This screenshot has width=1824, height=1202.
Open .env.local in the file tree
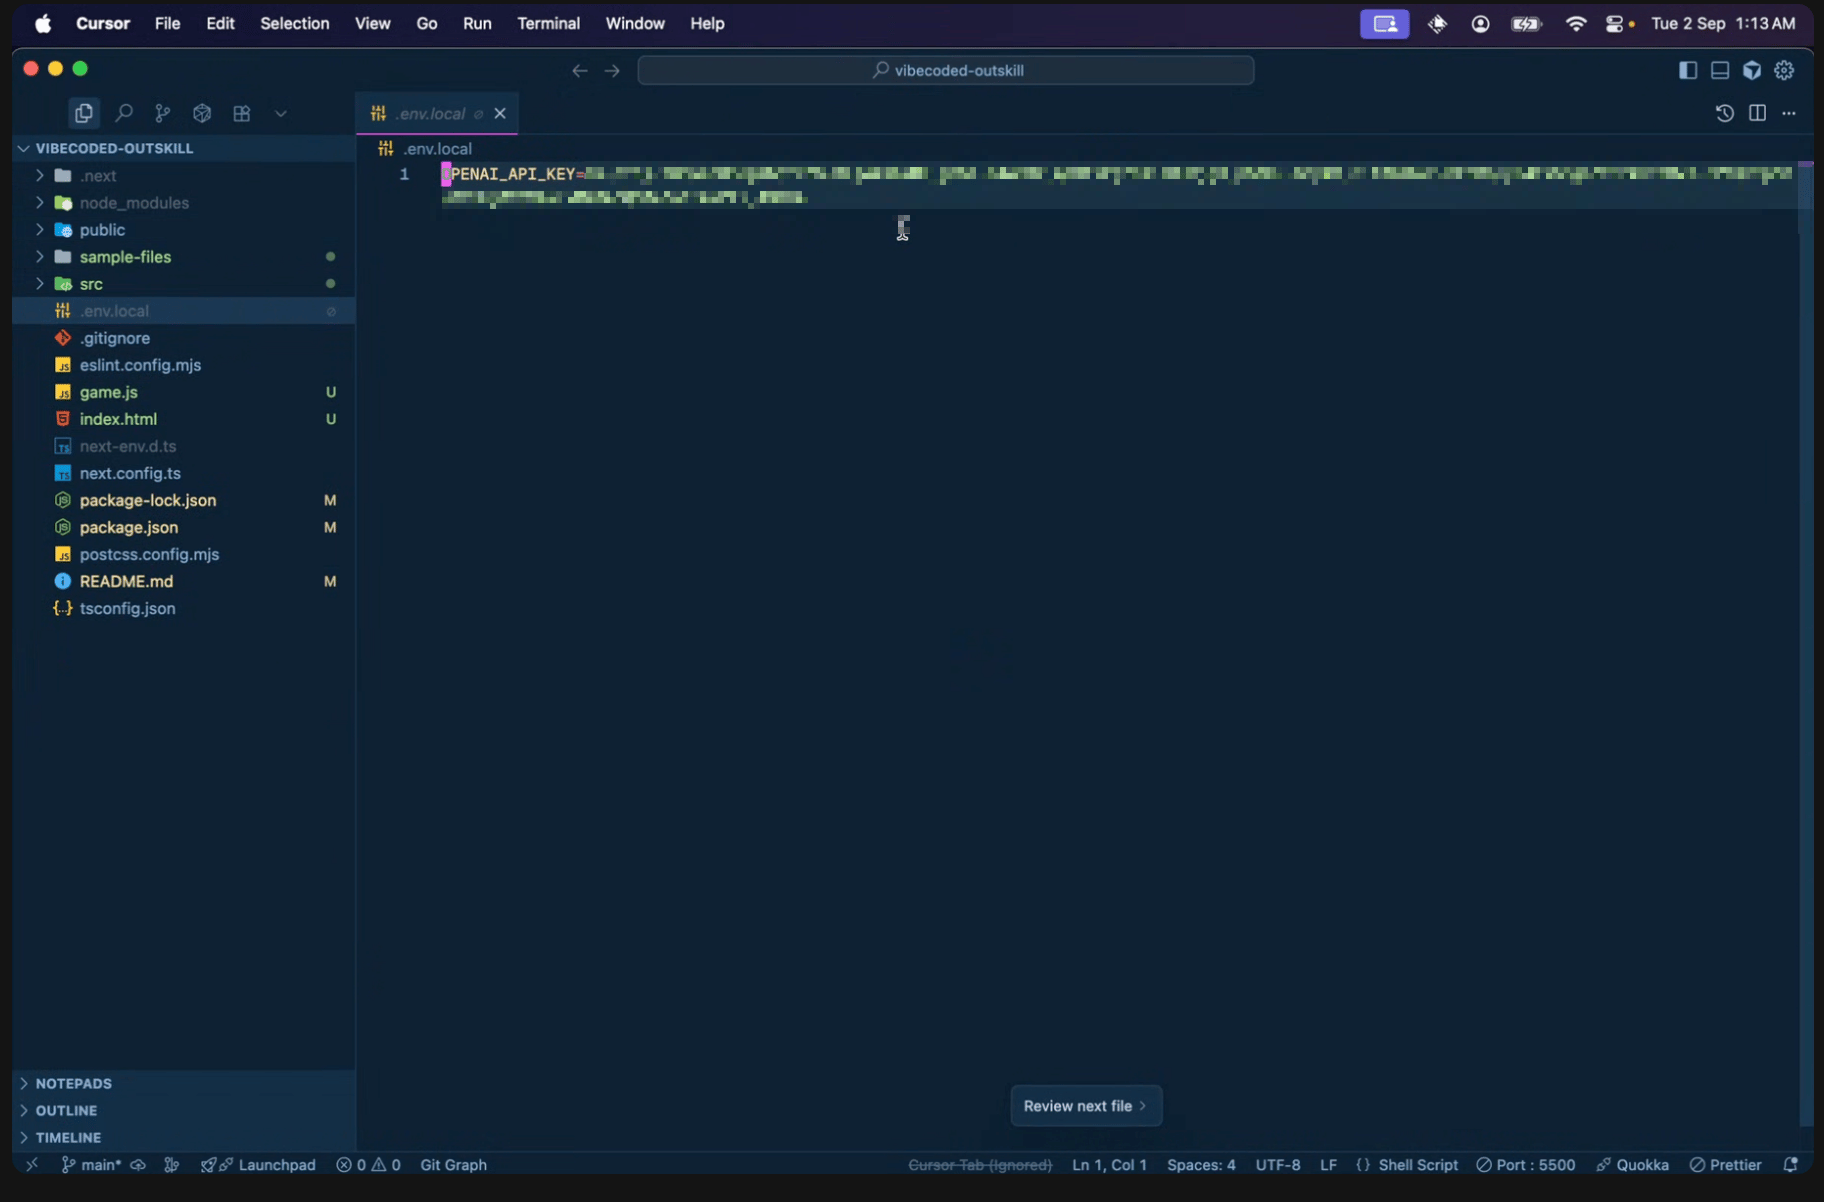184,310
